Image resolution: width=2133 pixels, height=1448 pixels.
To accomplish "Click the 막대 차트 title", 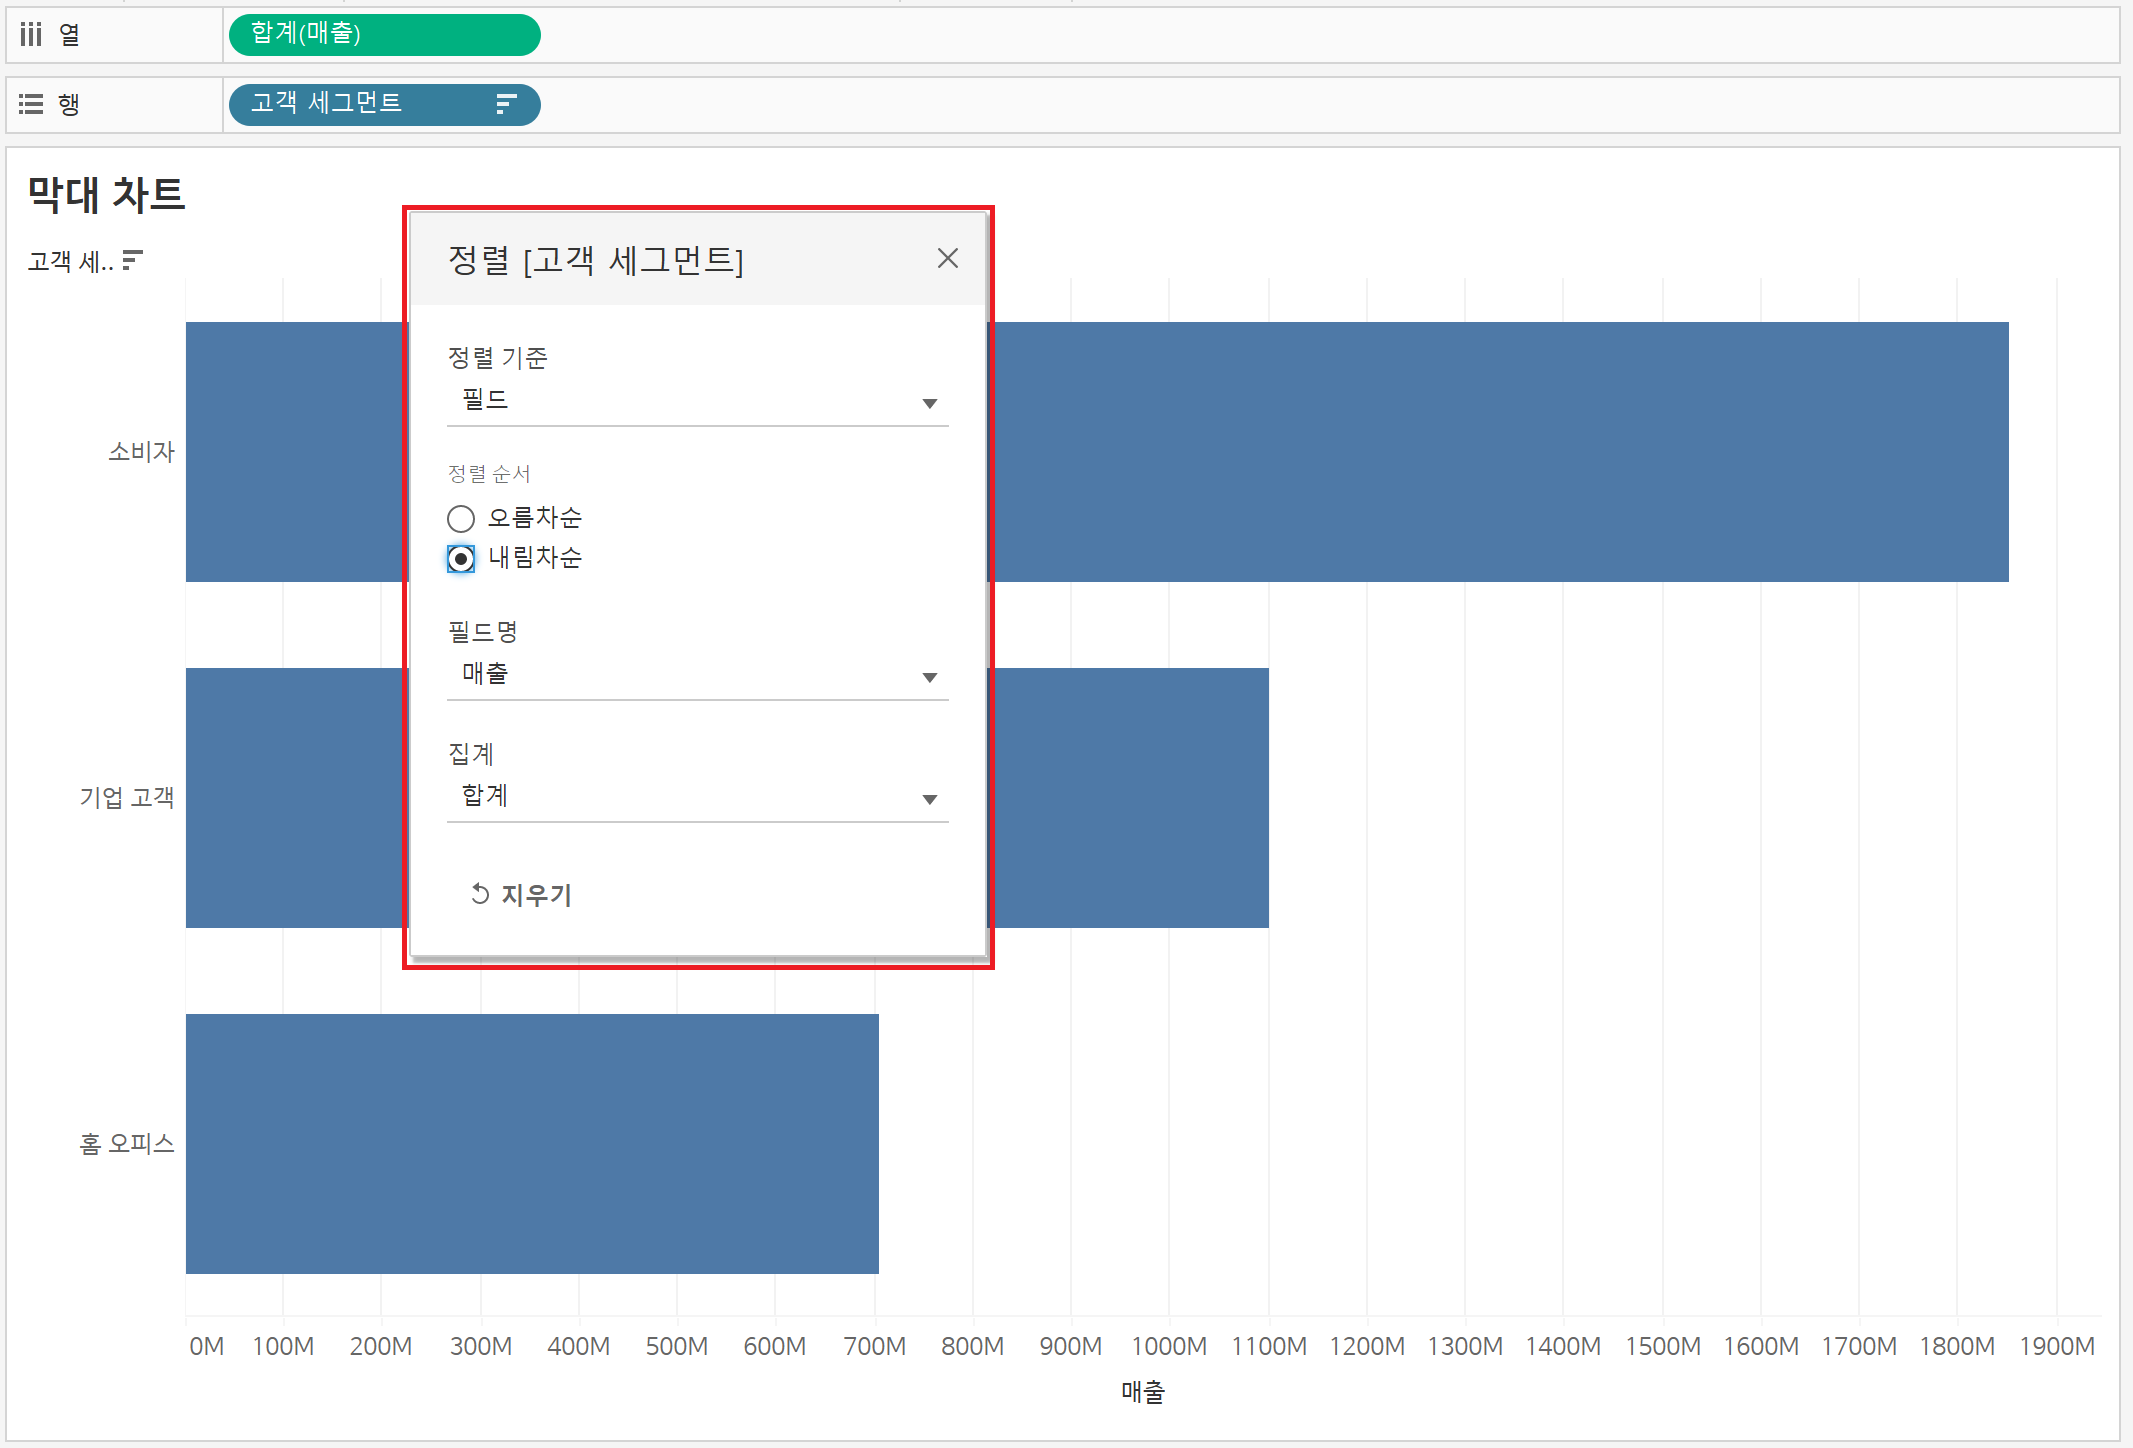I will (x=106, y=194).
